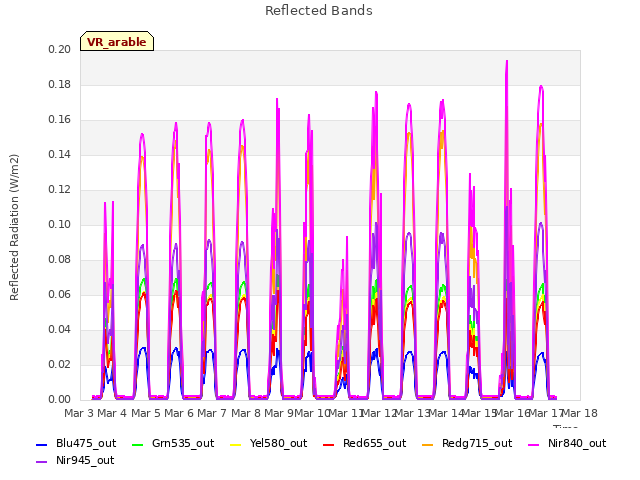
Task: Click the 0.06 y-axis tick label
Action: tap(60, 294)
